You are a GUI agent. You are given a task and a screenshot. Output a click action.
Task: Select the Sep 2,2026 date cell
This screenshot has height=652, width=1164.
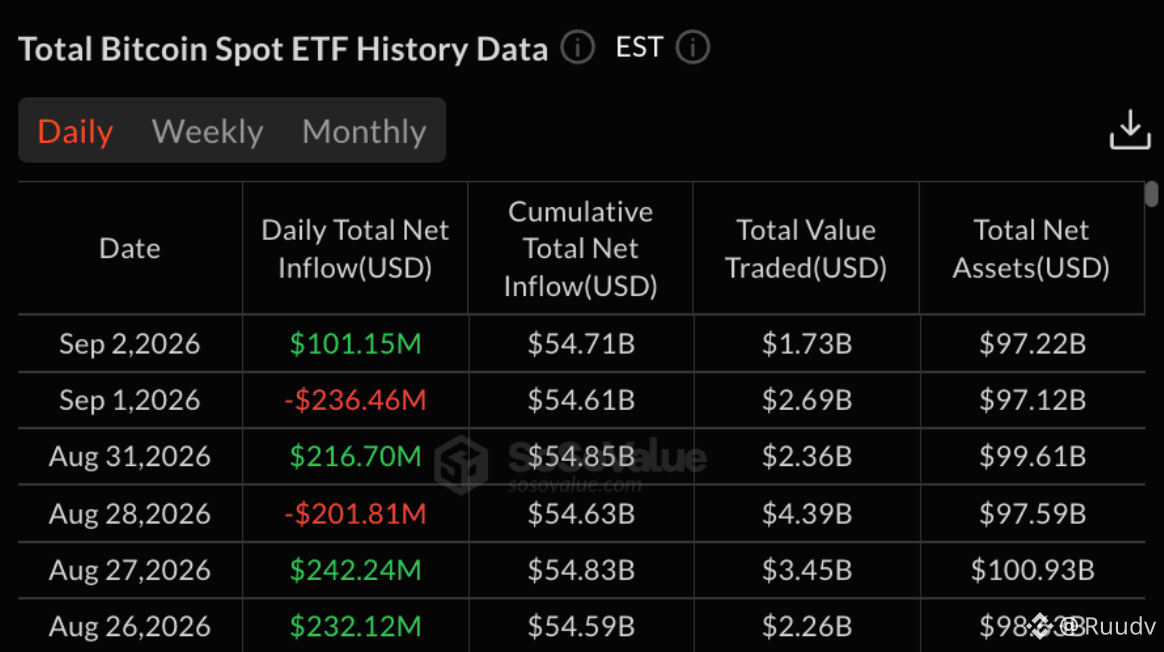[130, 344]
